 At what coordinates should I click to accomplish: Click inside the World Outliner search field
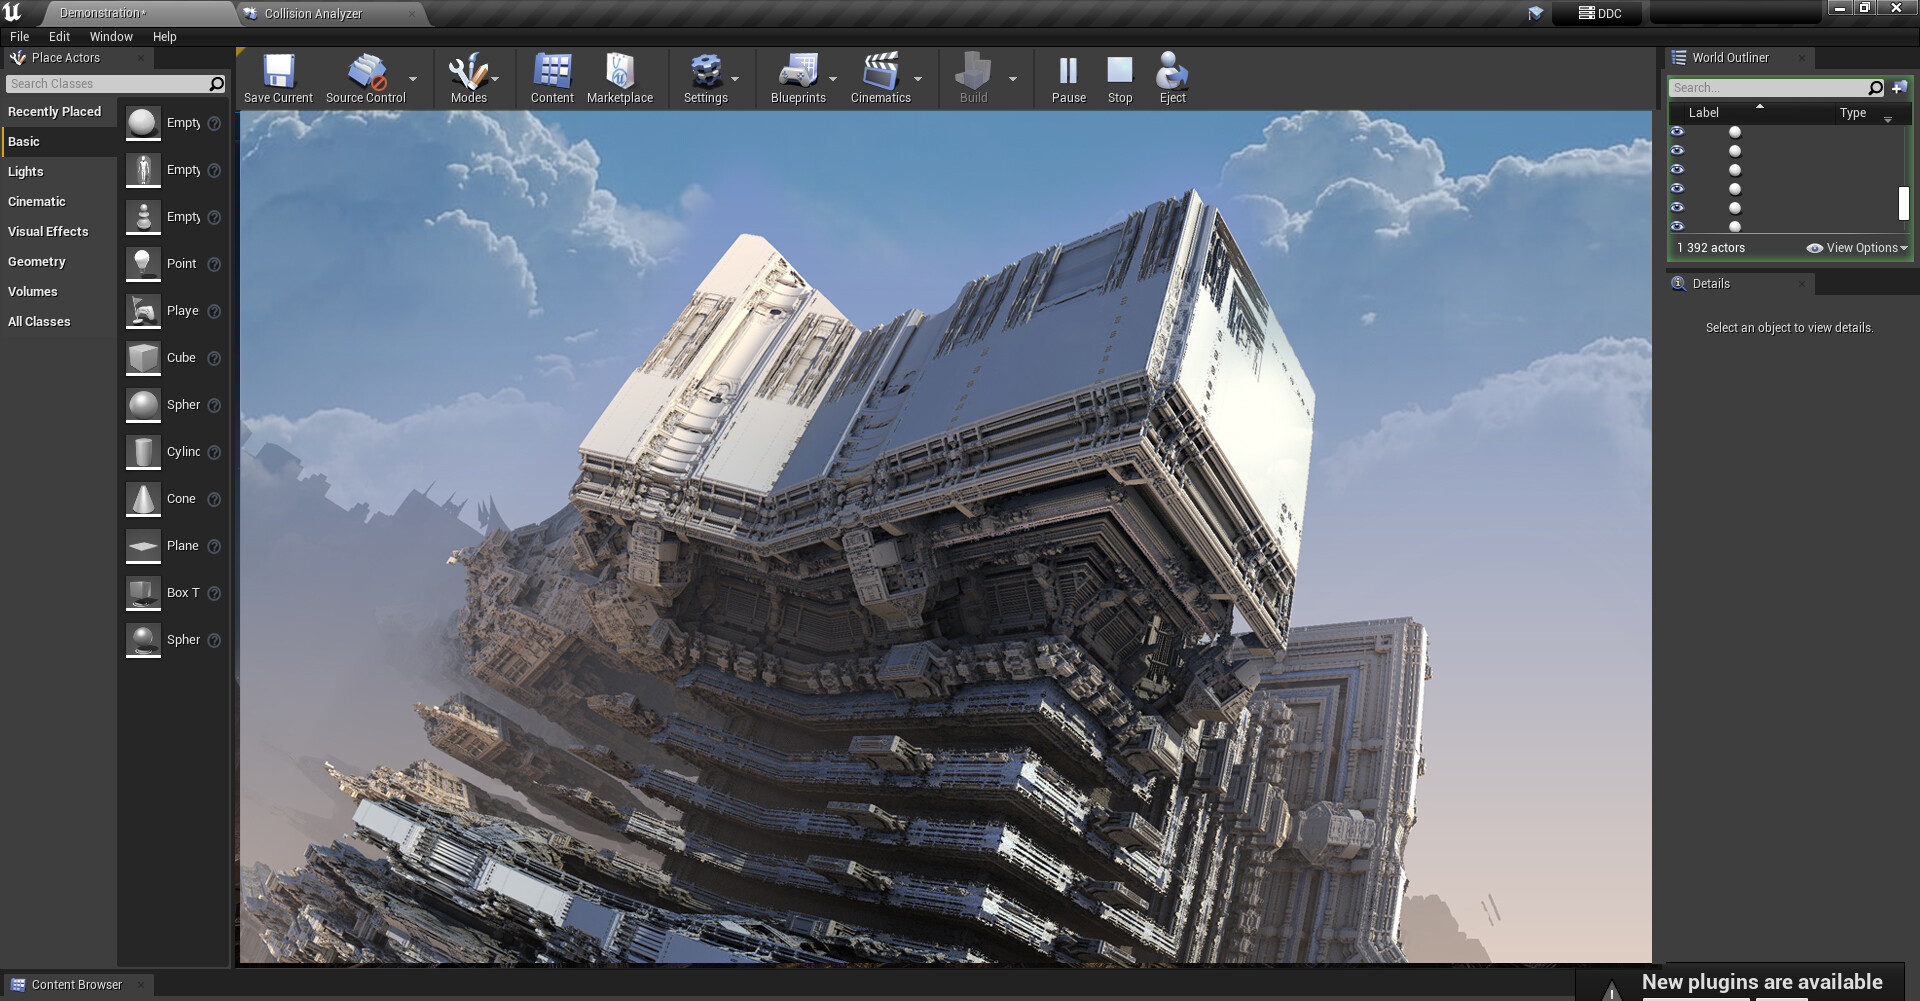[1770, 87]
